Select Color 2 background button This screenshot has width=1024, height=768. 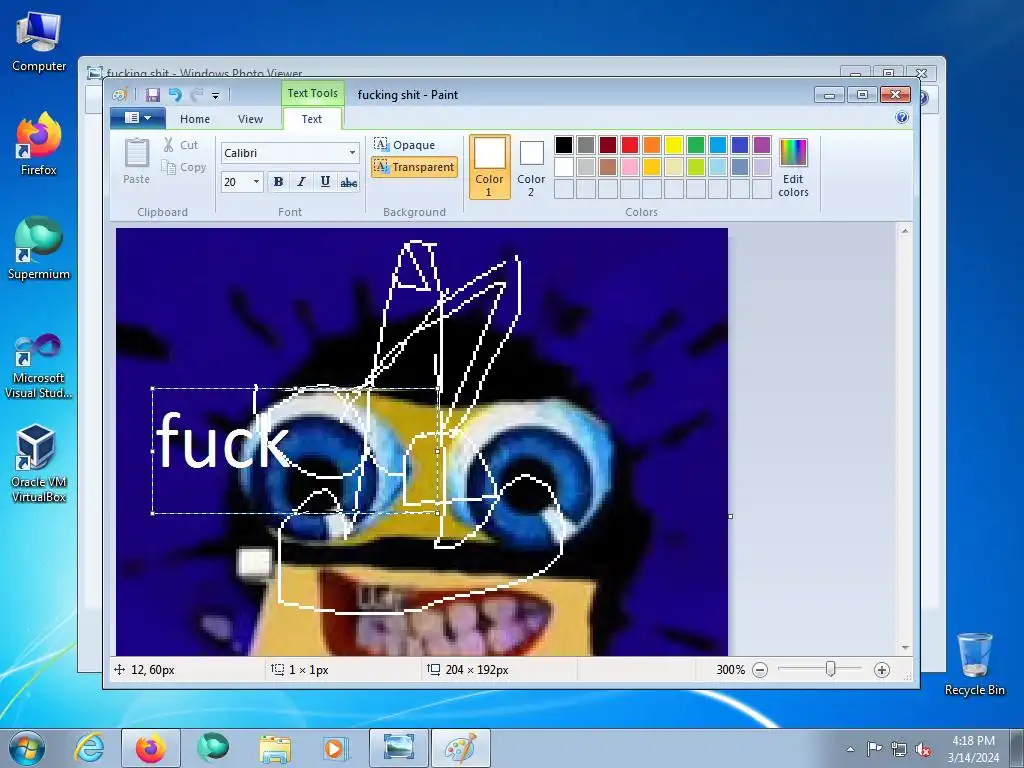pyautogui.click(x=531, y=167)
